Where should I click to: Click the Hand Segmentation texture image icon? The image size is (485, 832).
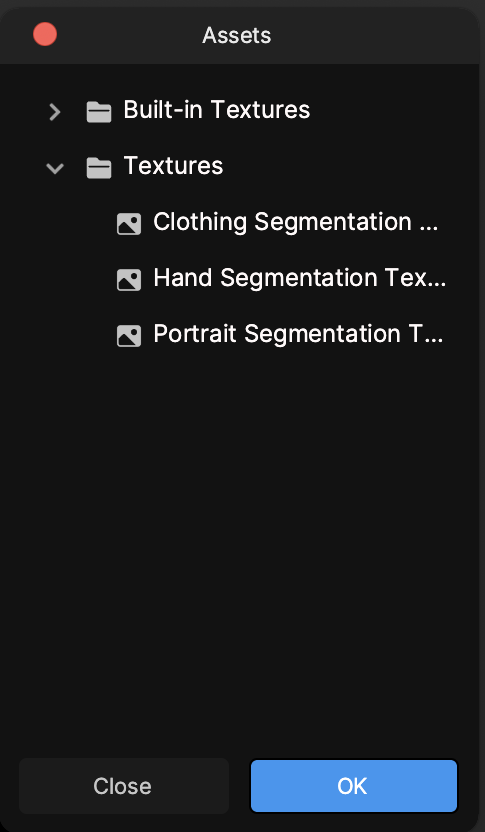point(129,280)
